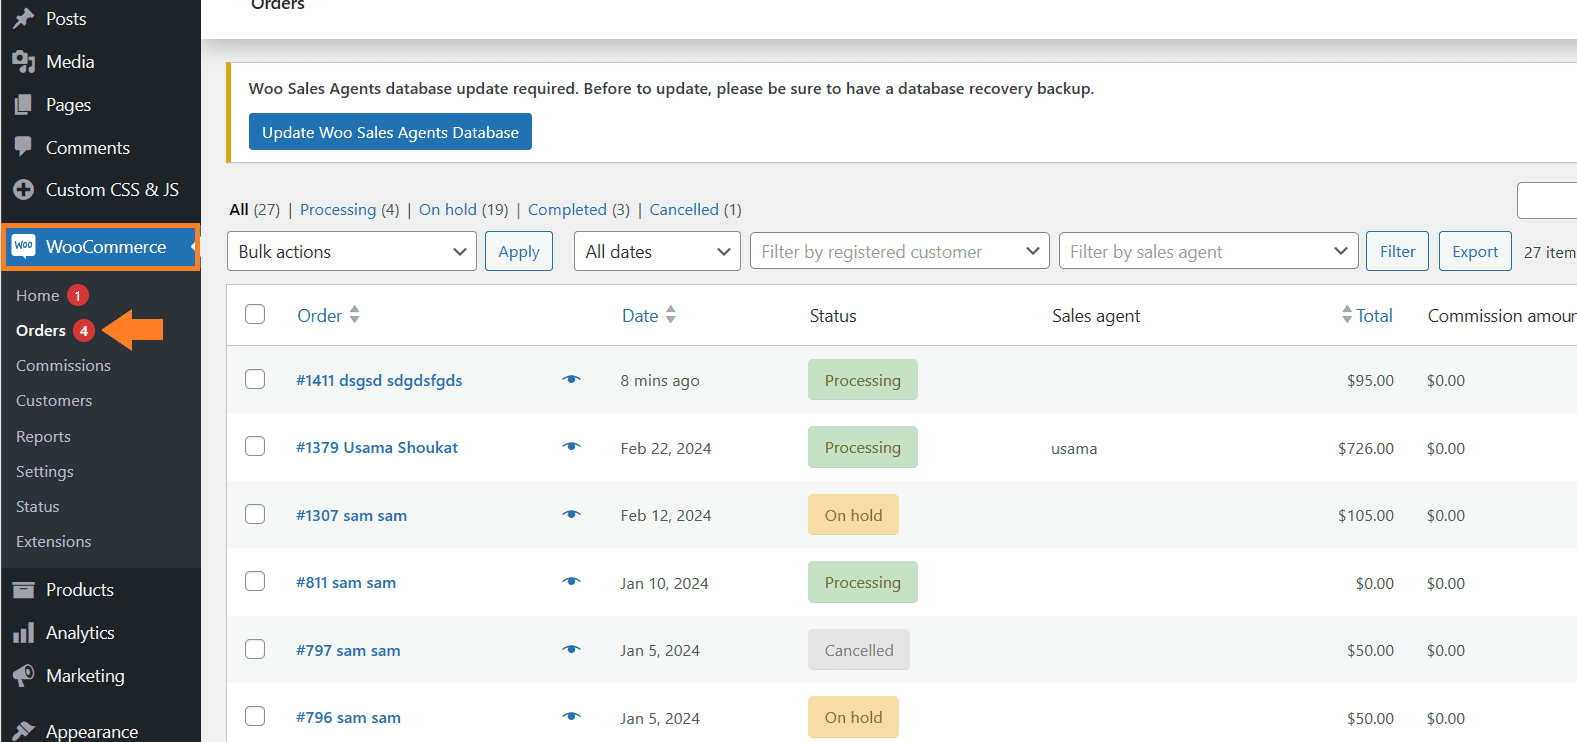1577x742 pixels.
Task: Click the Filter button
Action: coord(1397,251)
